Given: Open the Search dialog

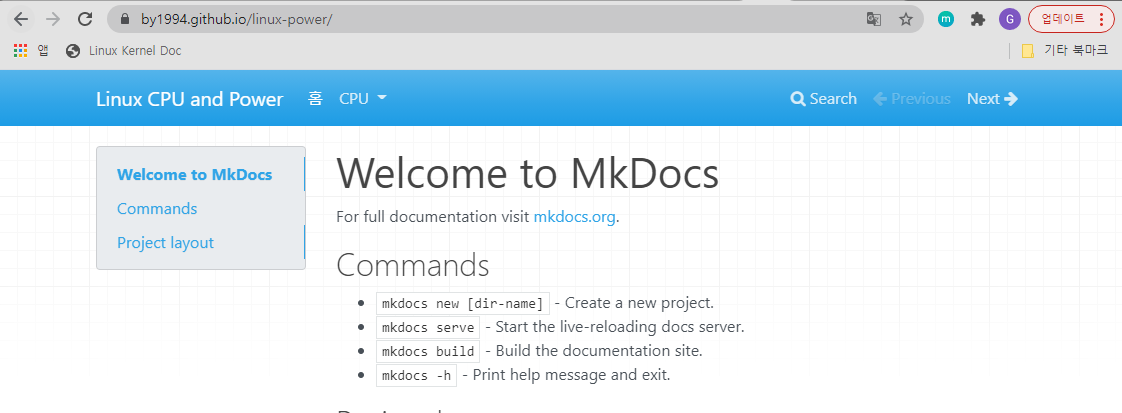Looking at the screenshot, I should pyautogui.click(x=823, y=99).
